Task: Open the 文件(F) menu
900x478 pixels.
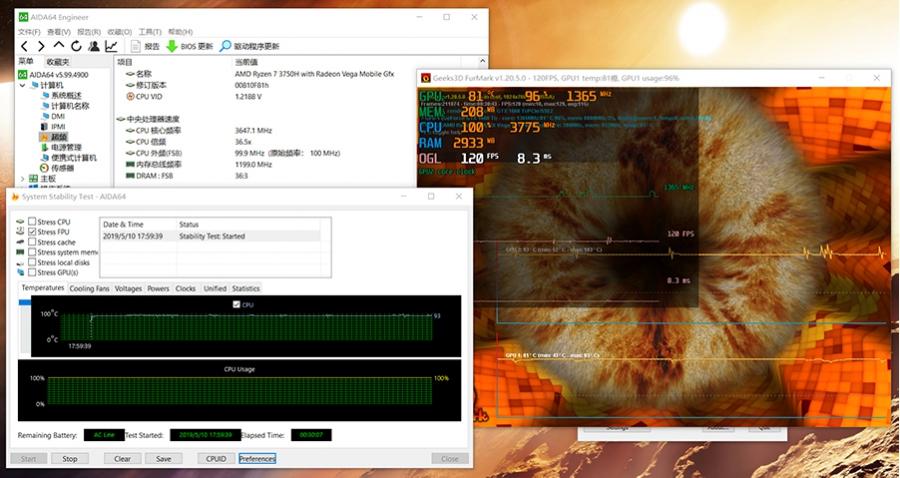Action: (29, 32)
